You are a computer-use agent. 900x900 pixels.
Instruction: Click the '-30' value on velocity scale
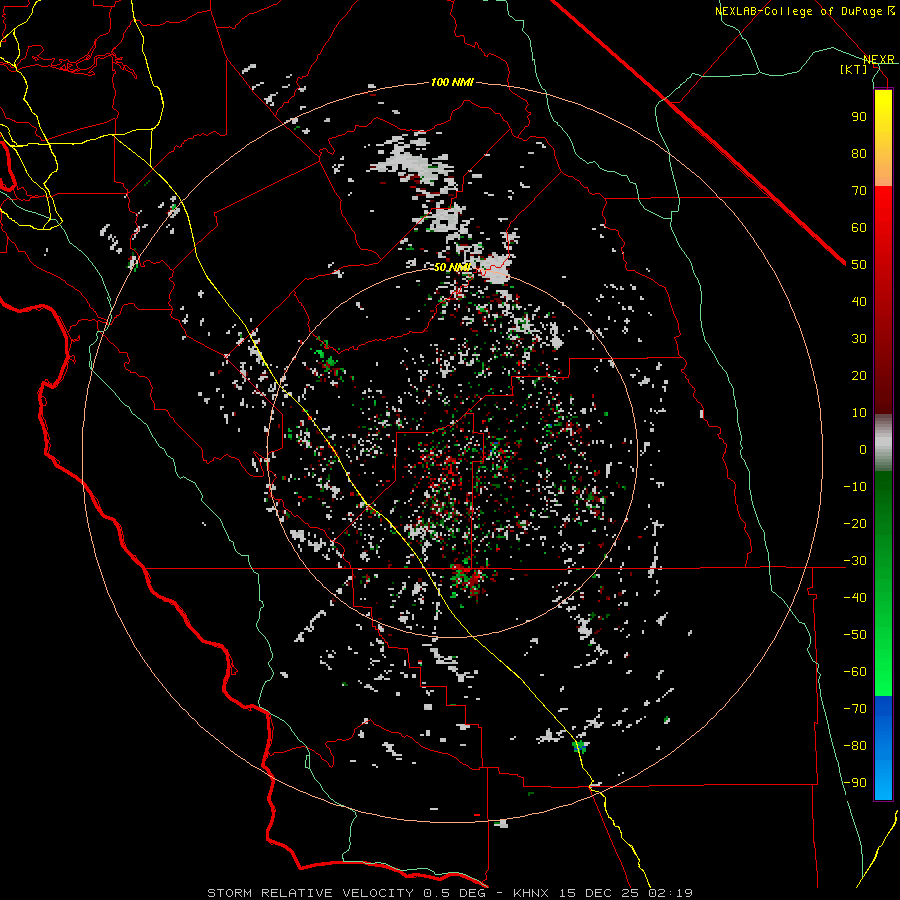(855, 561)
